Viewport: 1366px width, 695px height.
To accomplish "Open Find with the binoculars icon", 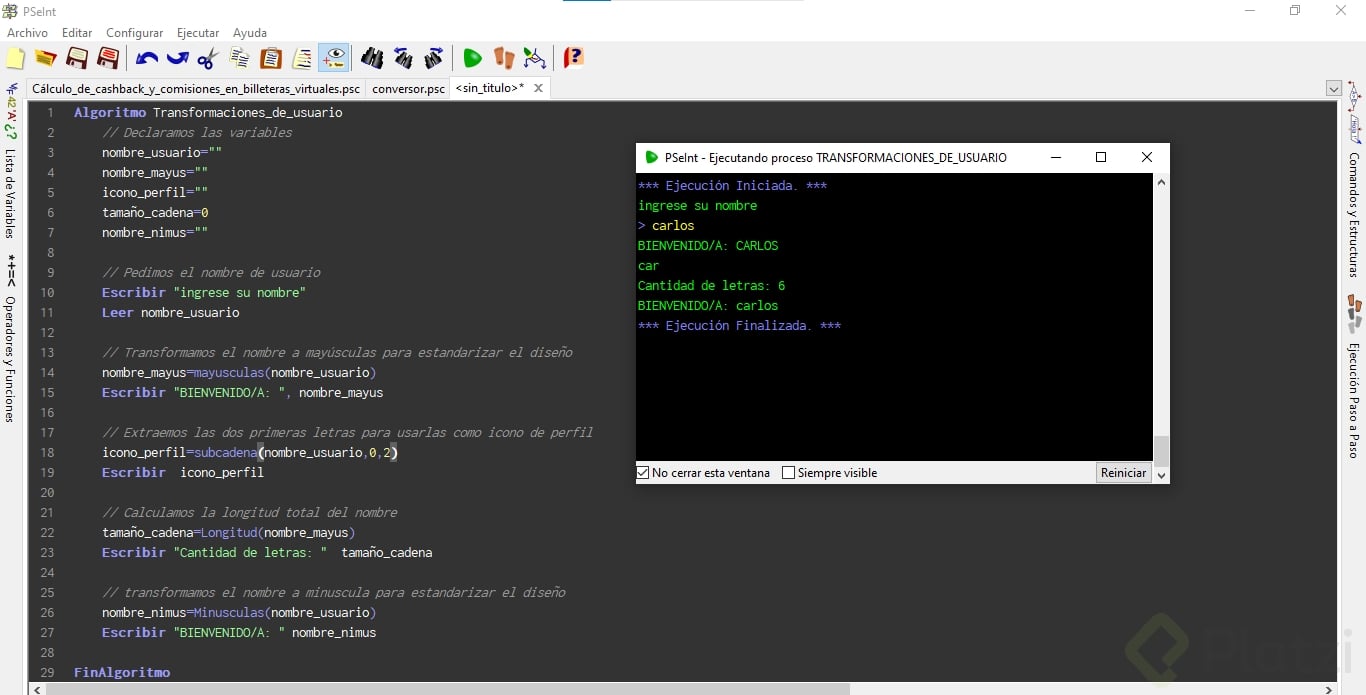I will (372, 58).
